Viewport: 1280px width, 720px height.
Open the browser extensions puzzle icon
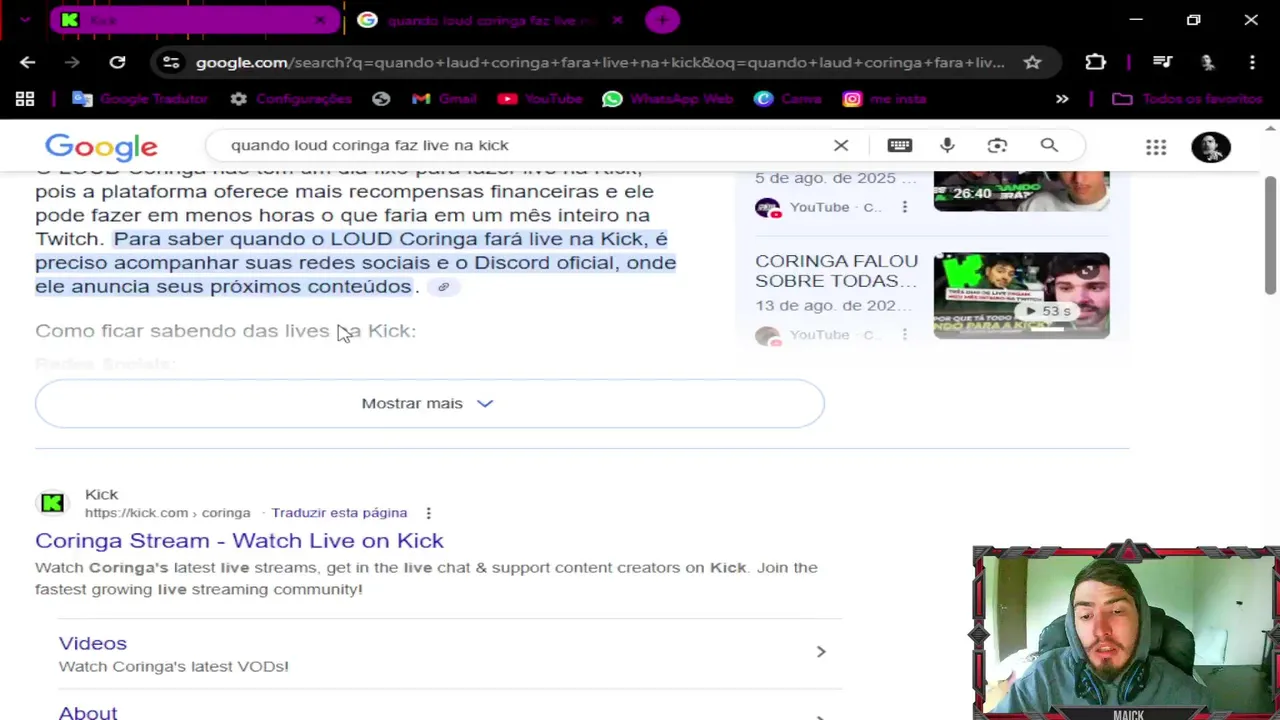[x=1095, y=62]
